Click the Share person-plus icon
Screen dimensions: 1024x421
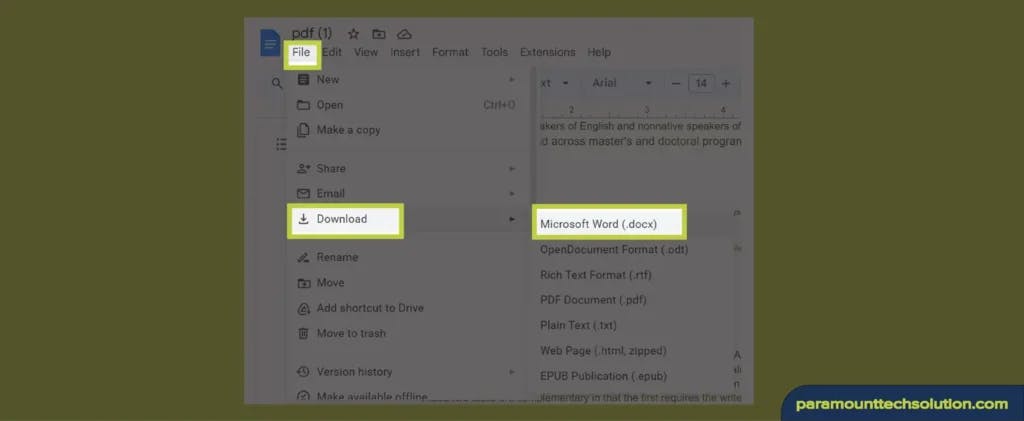click(303, 168)
